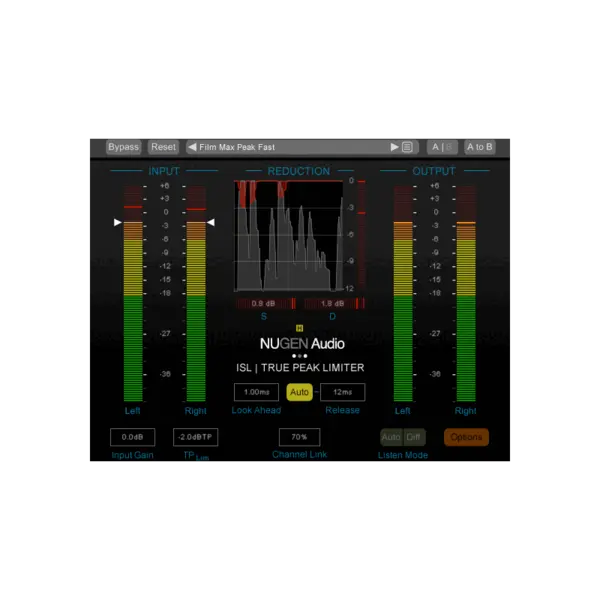Click the yellow H hold indicator
Image resolution: width=600 pixels, height=600 pixels.
(300, 328)
